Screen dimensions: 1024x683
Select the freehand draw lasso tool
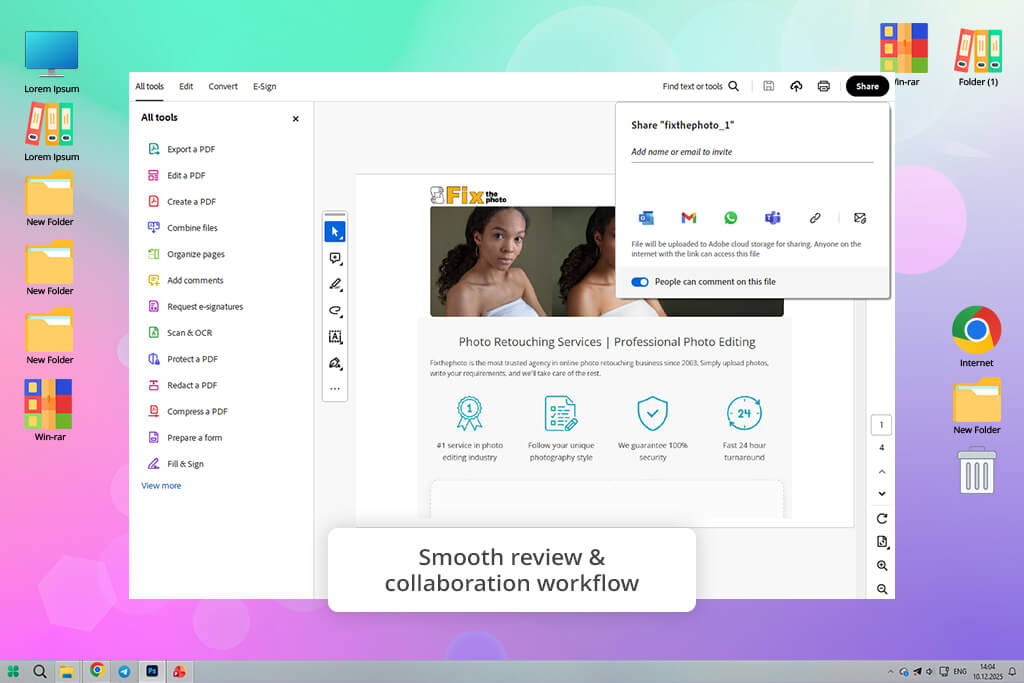tap(335, 310)
